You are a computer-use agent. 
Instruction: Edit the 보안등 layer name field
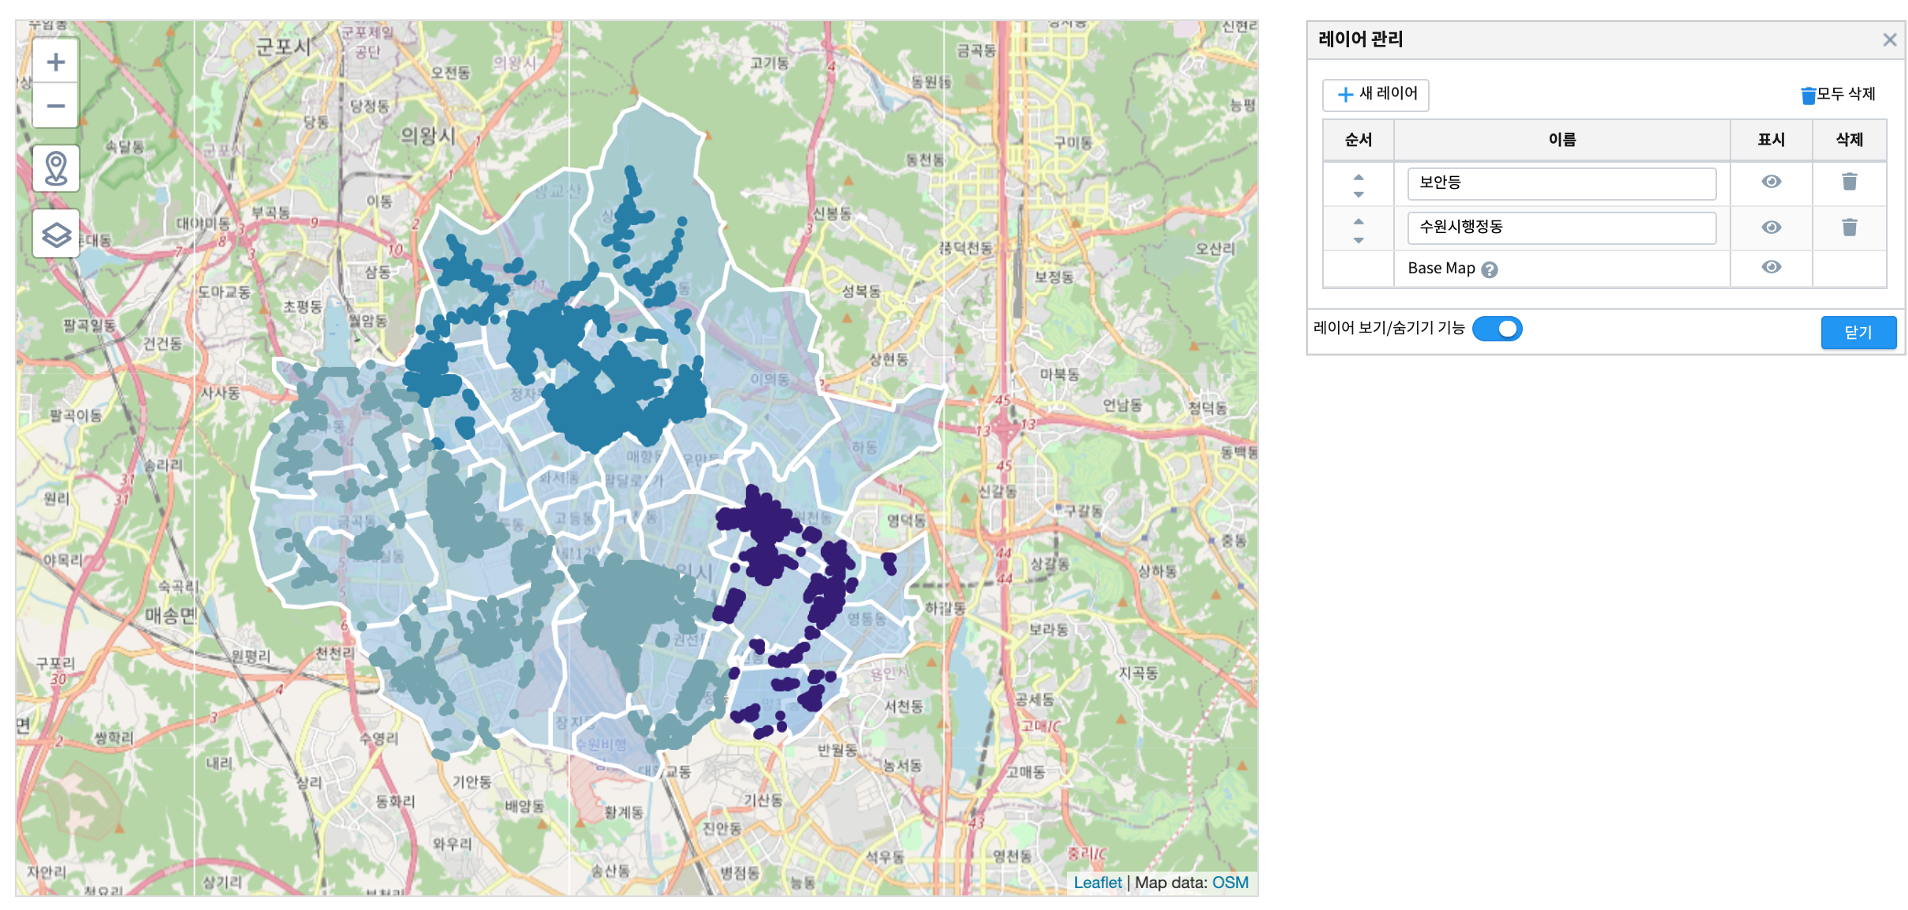point(1561,183)
